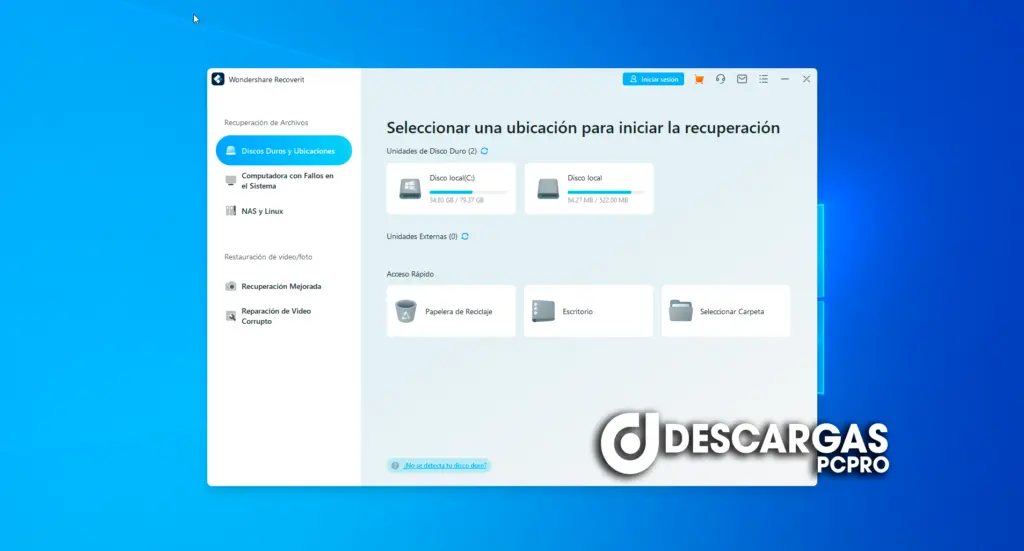The height and width of the screenshot is (551, 1024).
Task: Open the orange shopping cart icon
Action: 699,79
